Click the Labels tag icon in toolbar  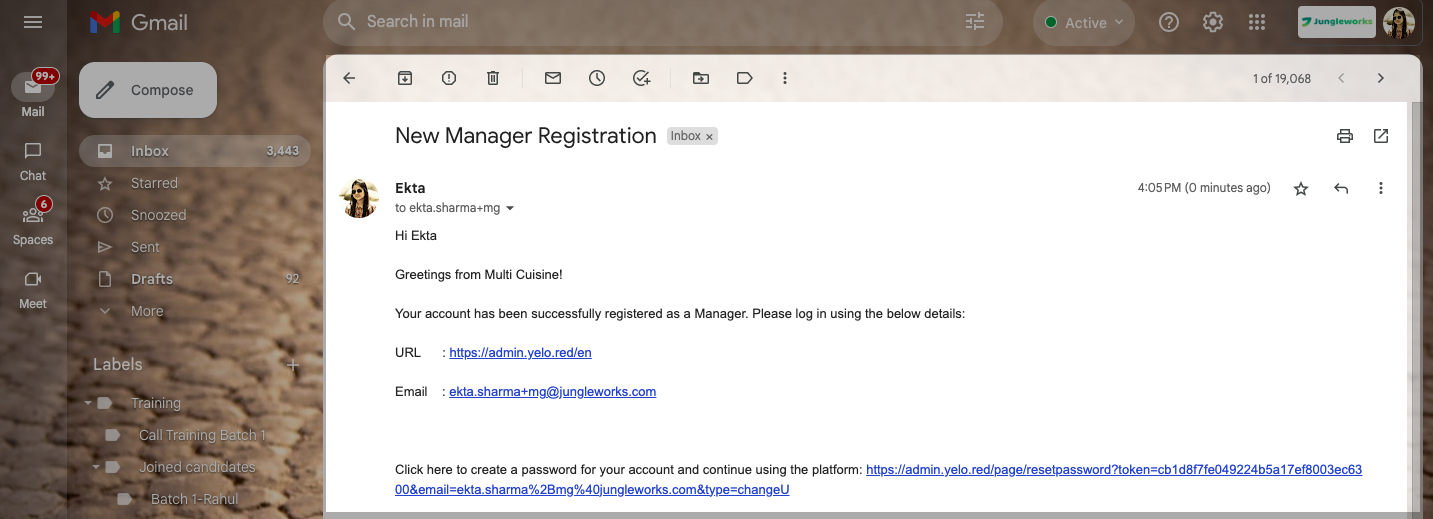(744, 78)
